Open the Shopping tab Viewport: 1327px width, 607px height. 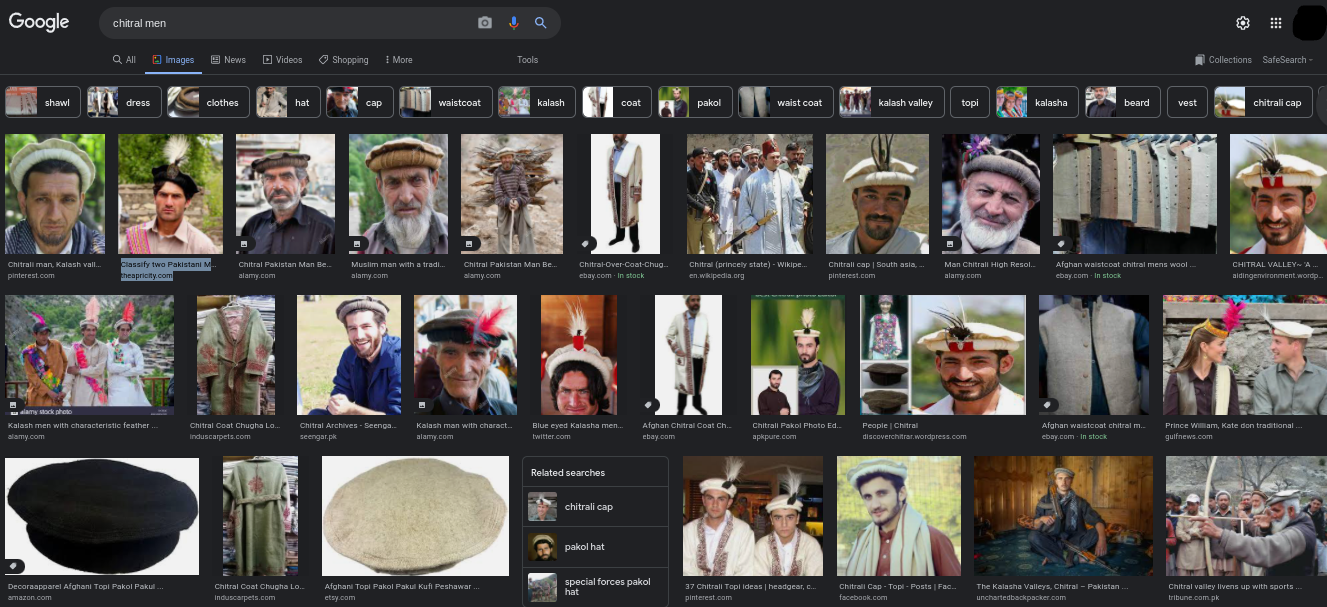pos(343,60)
